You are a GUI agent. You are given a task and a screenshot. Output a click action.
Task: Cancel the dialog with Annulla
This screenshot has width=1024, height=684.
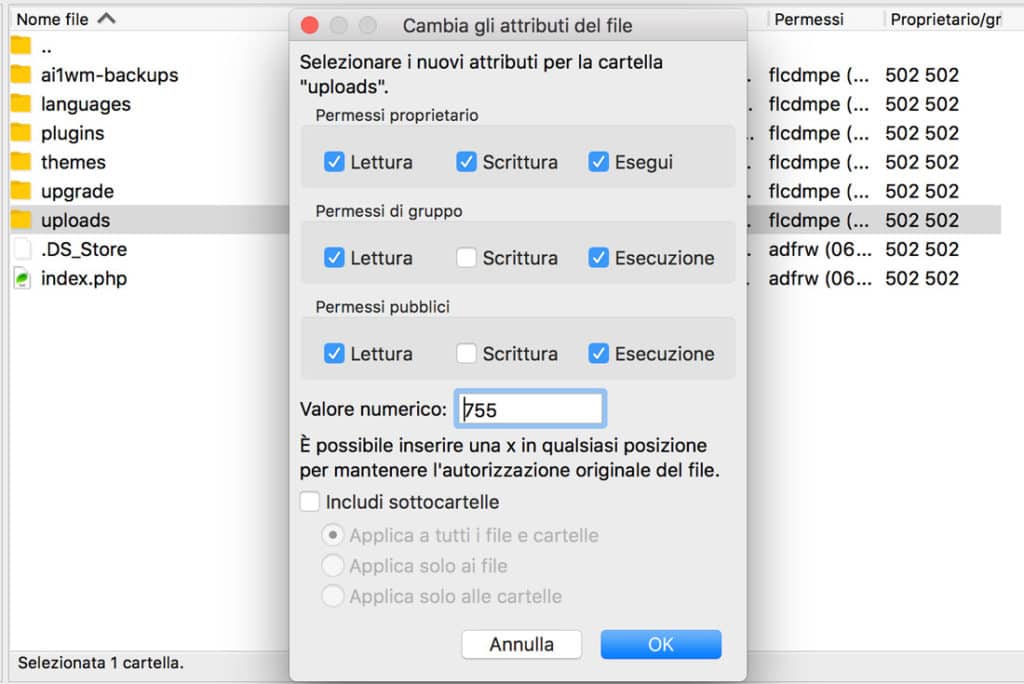522,645
